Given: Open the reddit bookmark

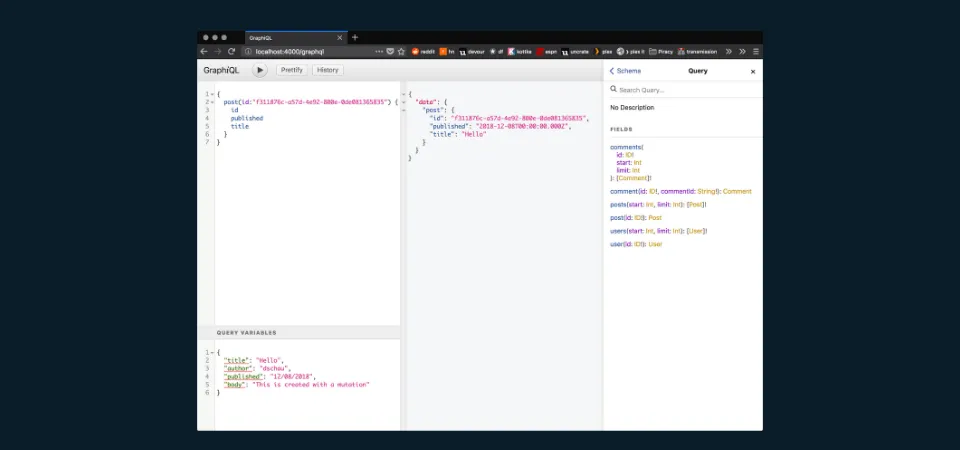Looking at the screenshot, I should point(424,51).
